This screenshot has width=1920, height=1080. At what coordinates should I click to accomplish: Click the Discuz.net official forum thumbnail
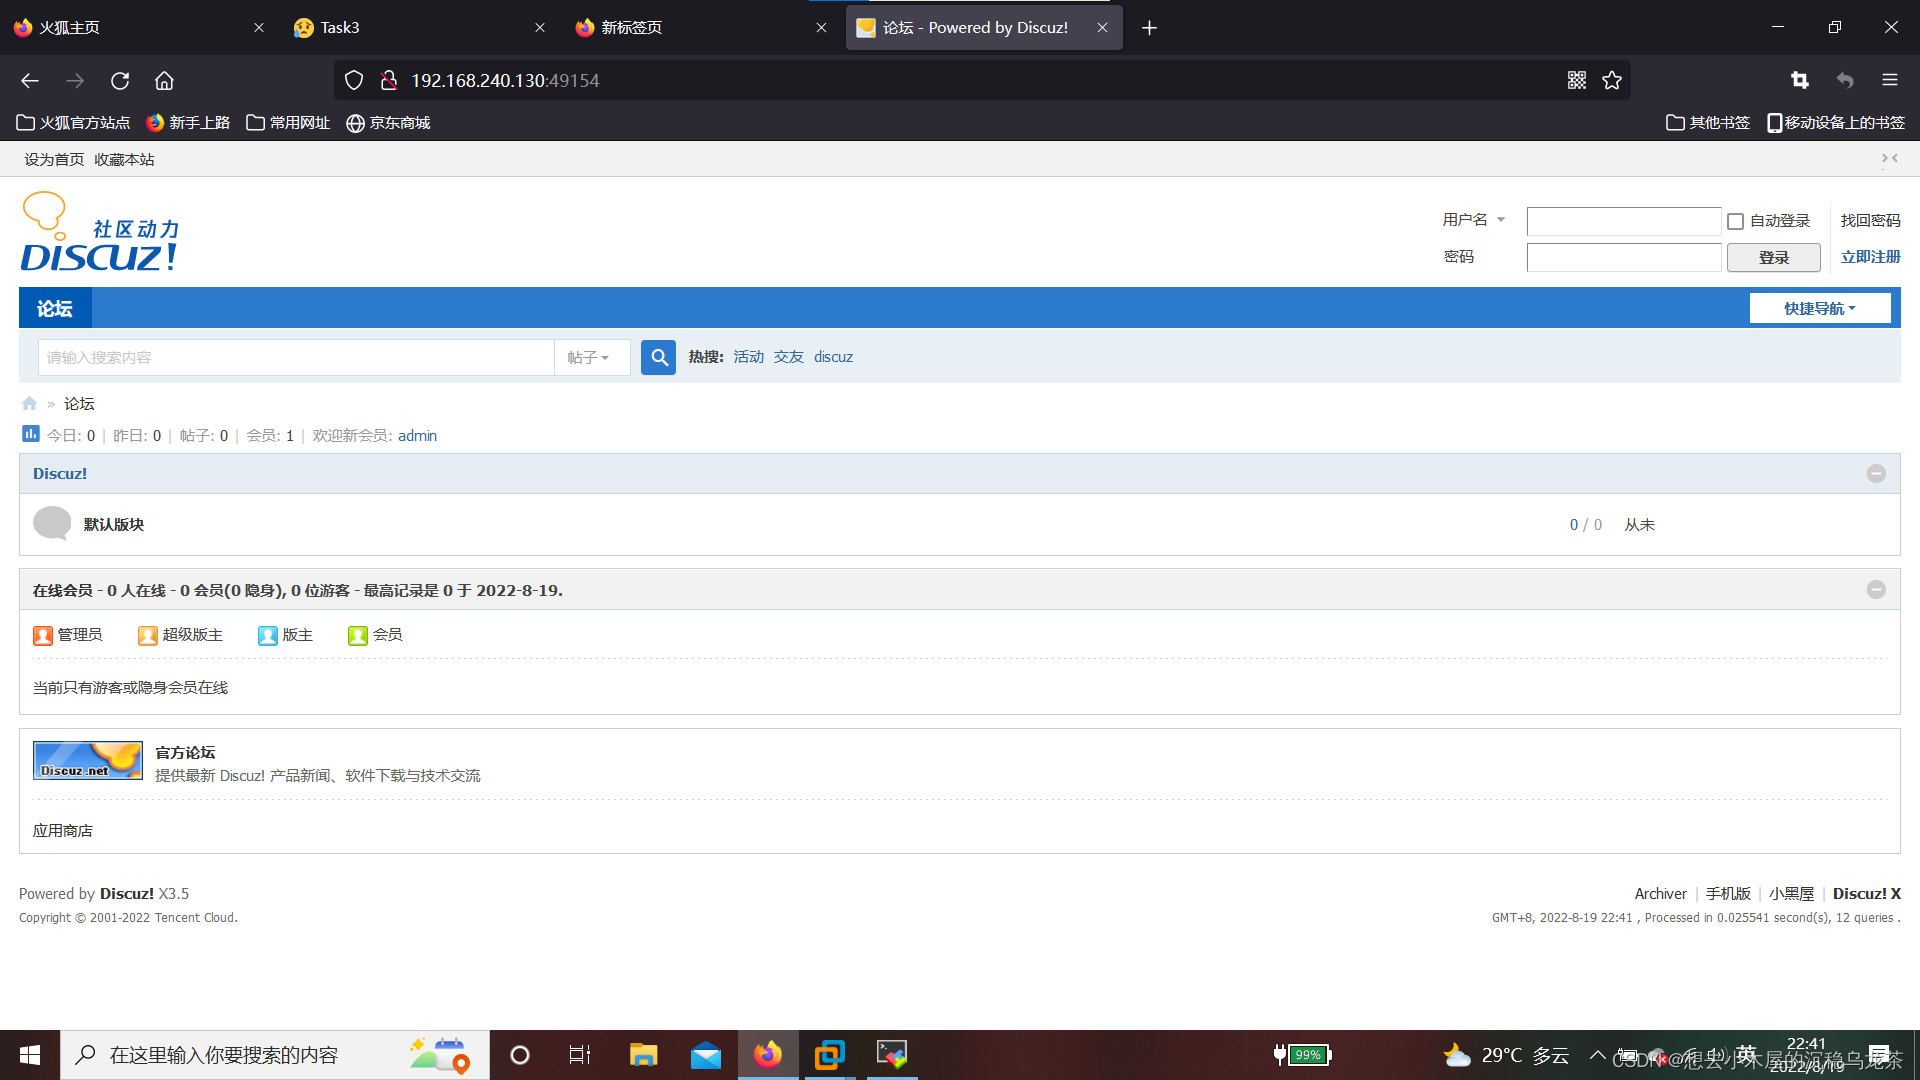point(87,761)
